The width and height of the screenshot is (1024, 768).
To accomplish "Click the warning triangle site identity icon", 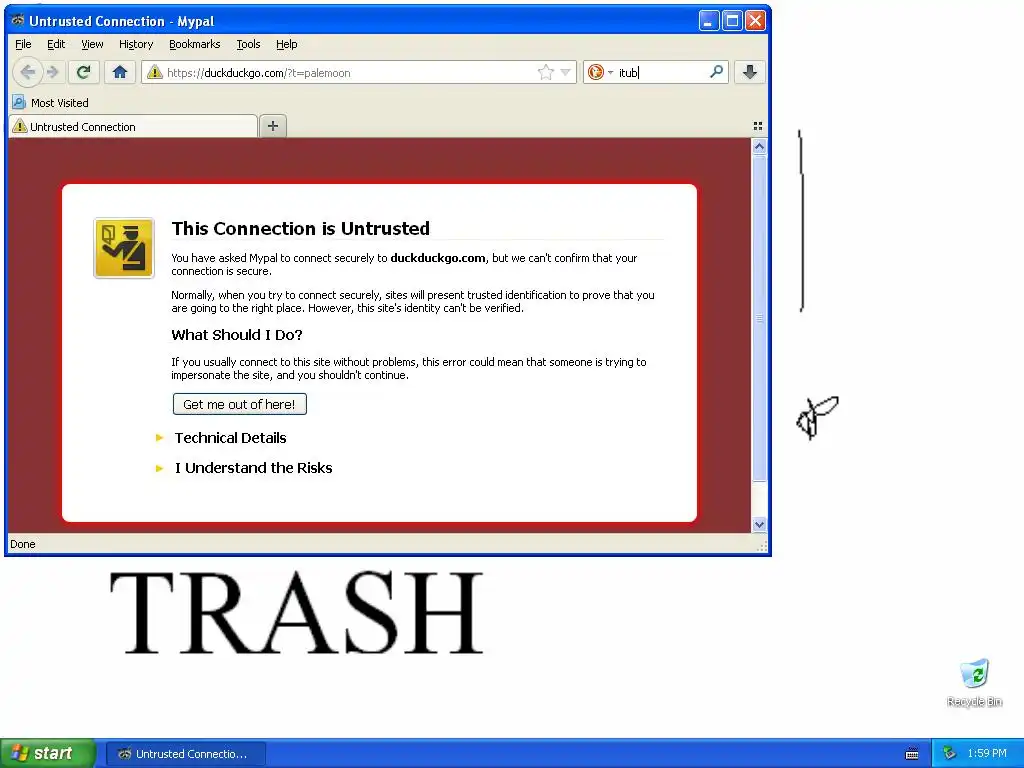I will coord(155,72).
